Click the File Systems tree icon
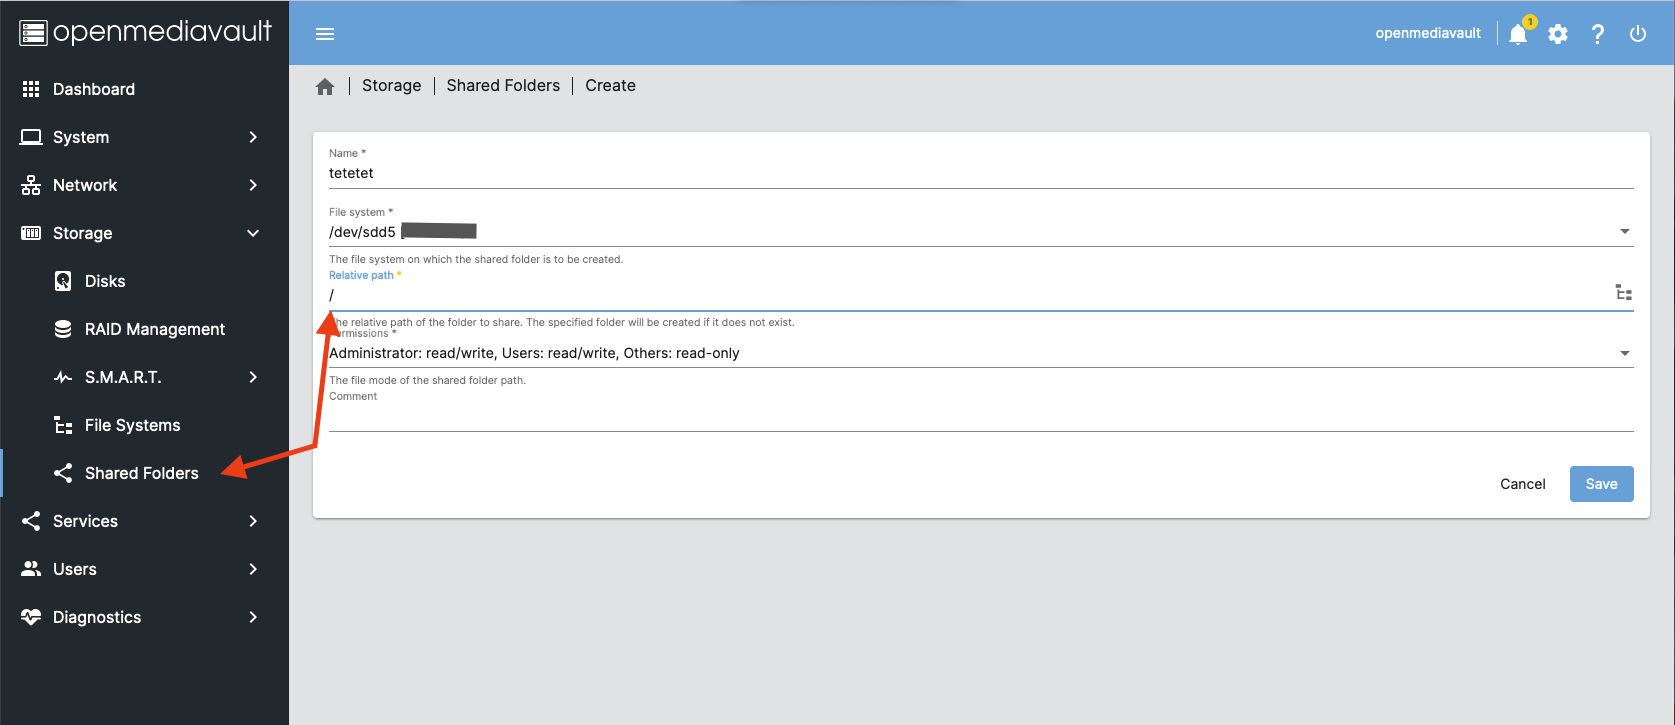Image resolution: width=1675 pixels, height=725 pixels. coord(63,425)
